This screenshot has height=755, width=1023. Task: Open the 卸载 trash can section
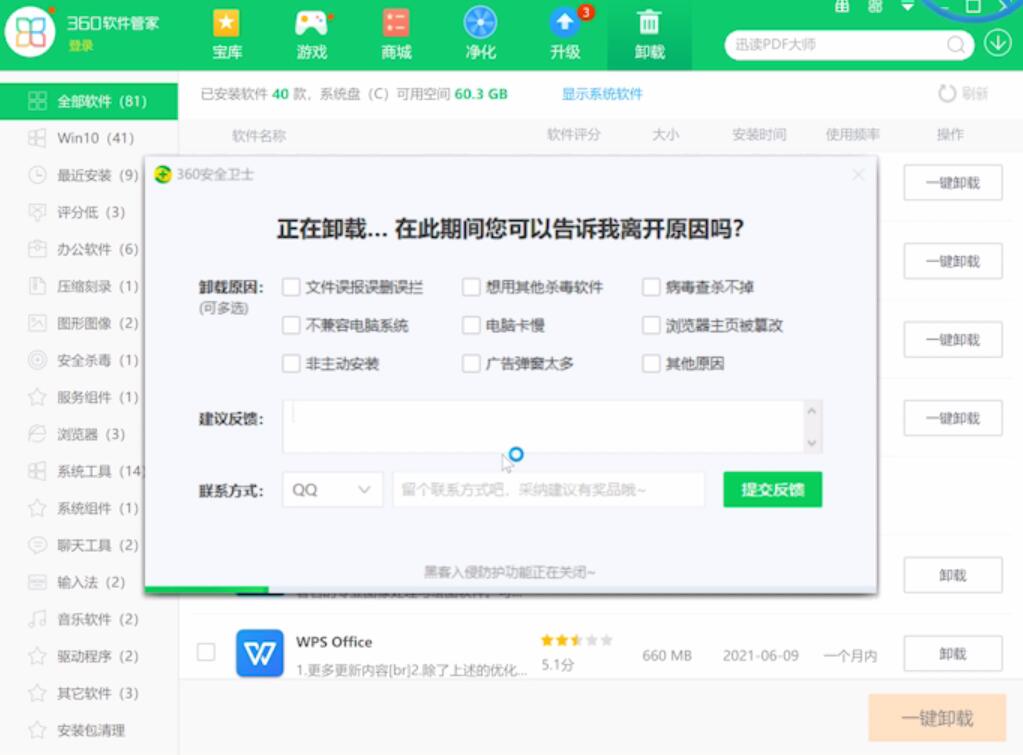point(649,35)
